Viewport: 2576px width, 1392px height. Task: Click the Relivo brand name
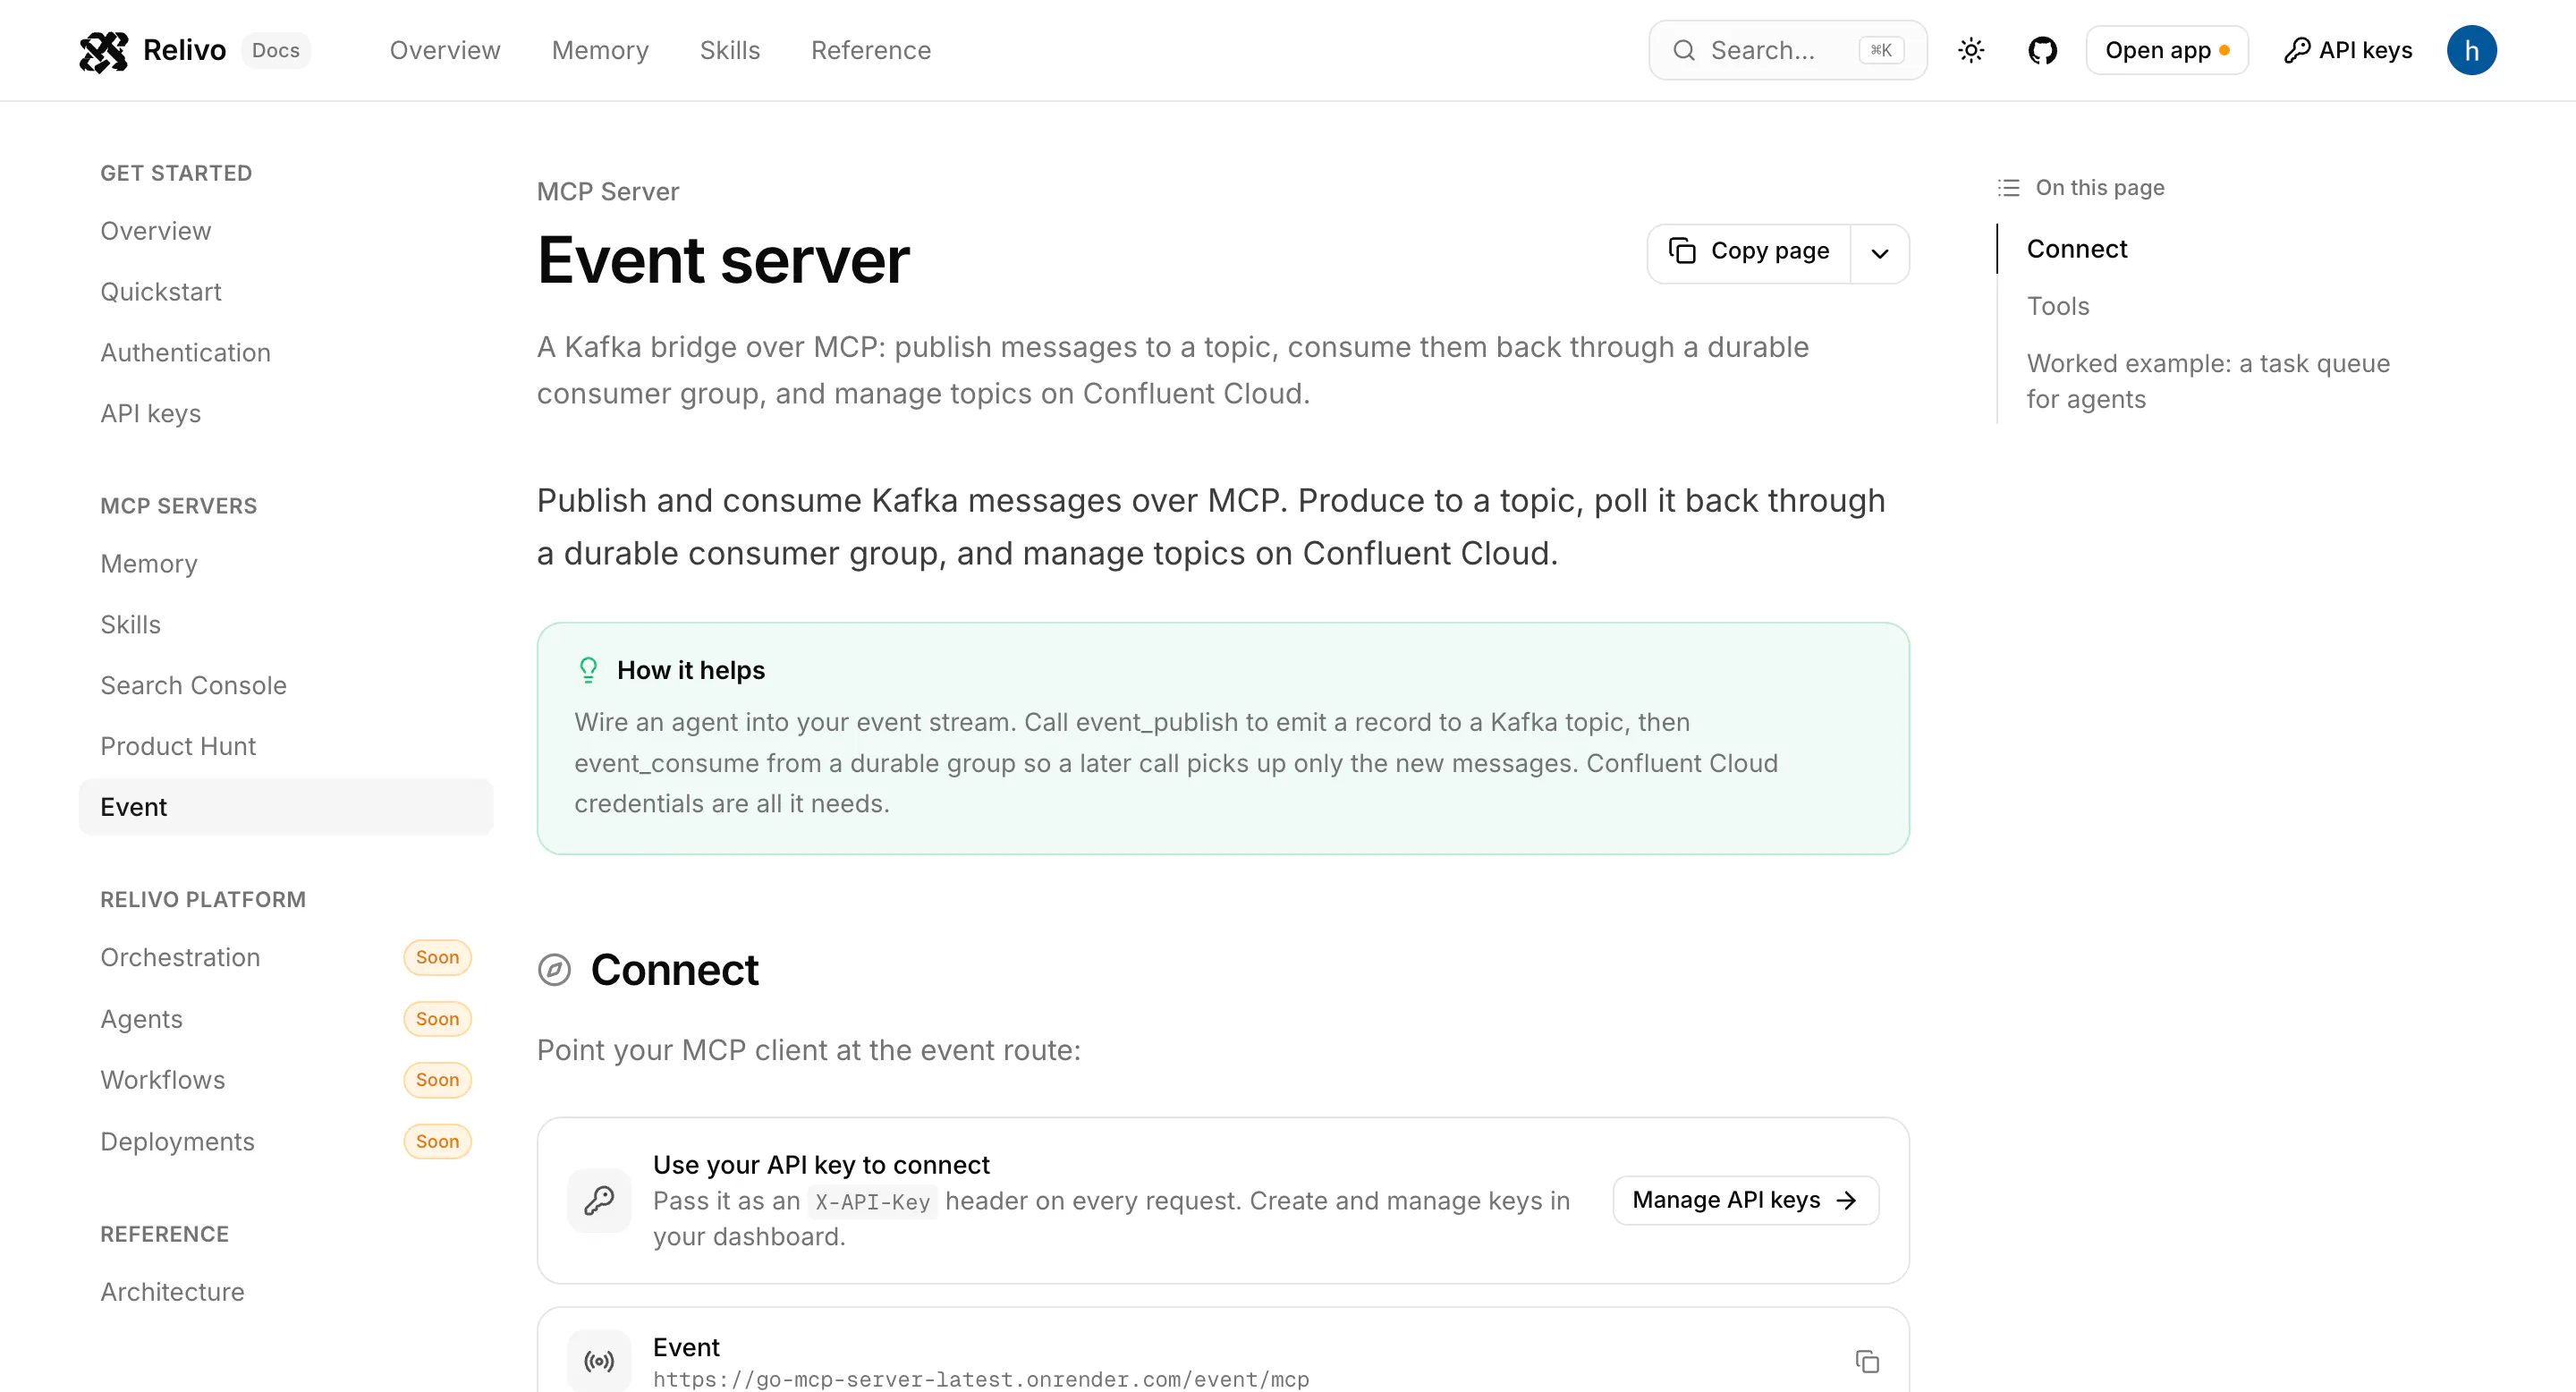184,50
